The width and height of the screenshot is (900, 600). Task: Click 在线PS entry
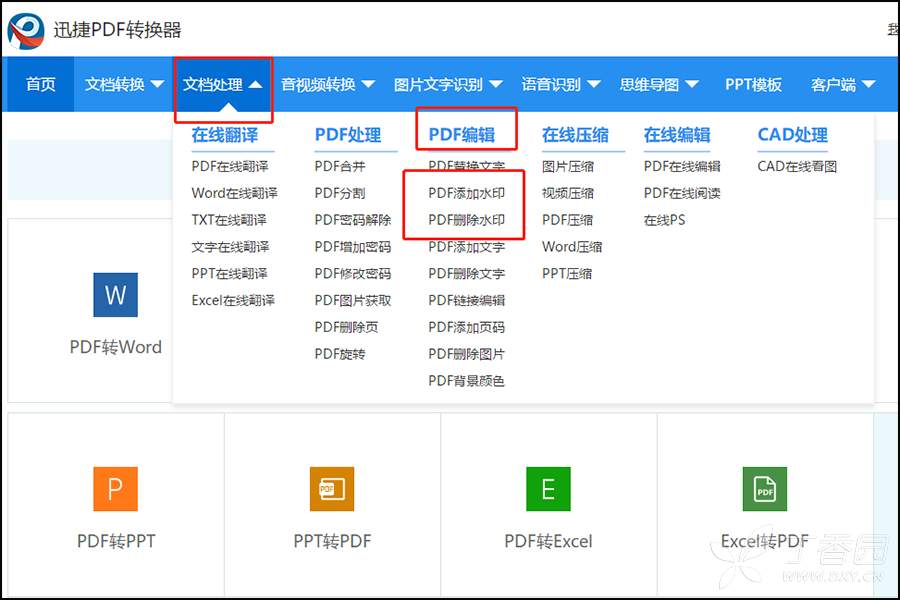point(664,220)
